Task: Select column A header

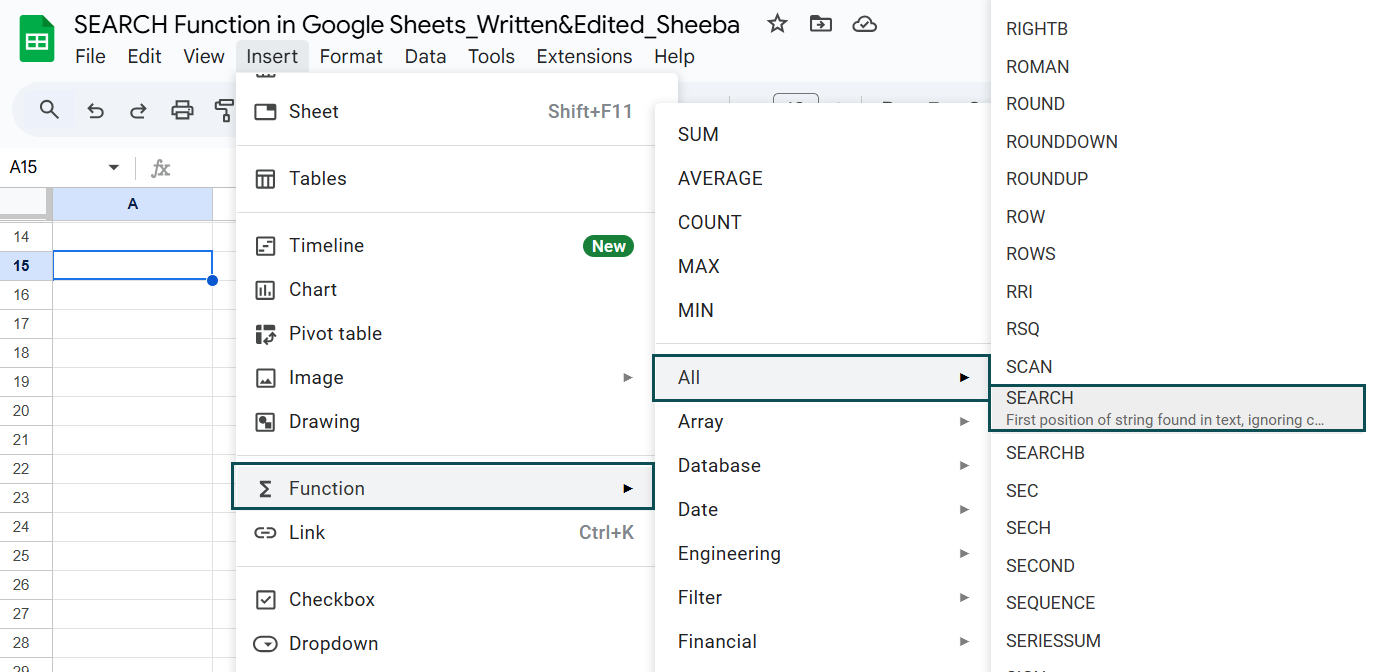Action: [132, 204]
